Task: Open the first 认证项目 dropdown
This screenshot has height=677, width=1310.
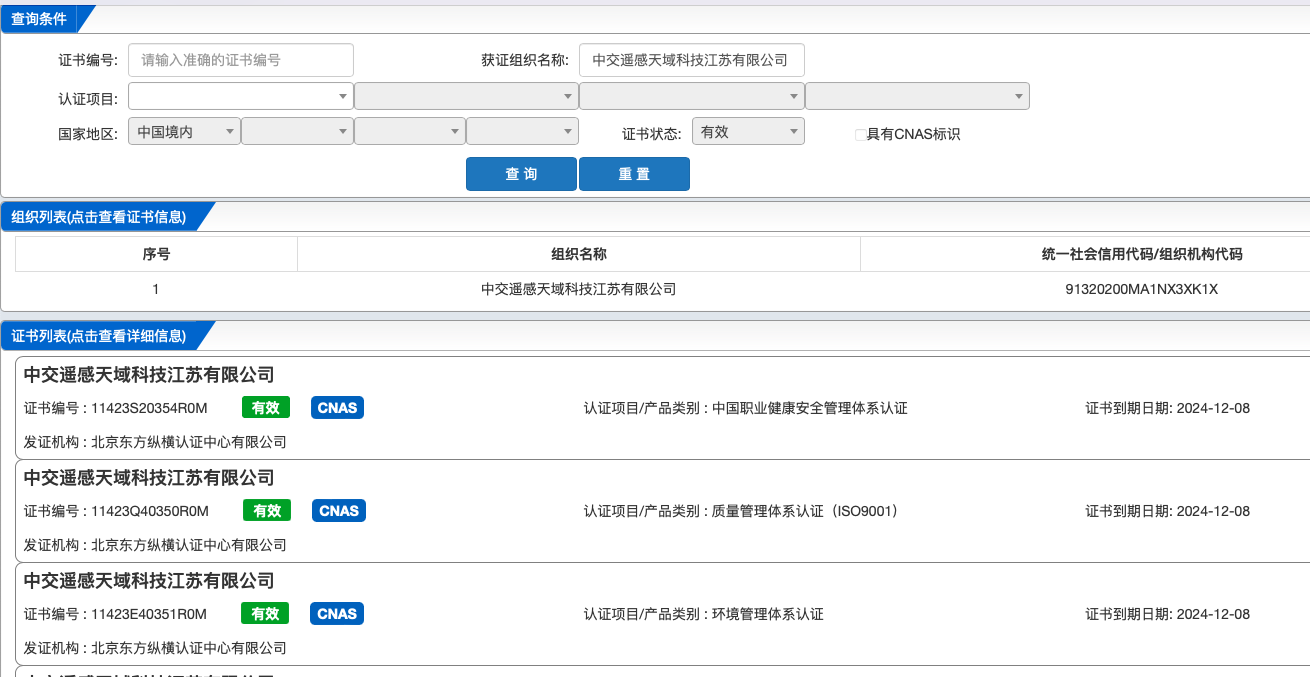Action: [x=240, y=96]
